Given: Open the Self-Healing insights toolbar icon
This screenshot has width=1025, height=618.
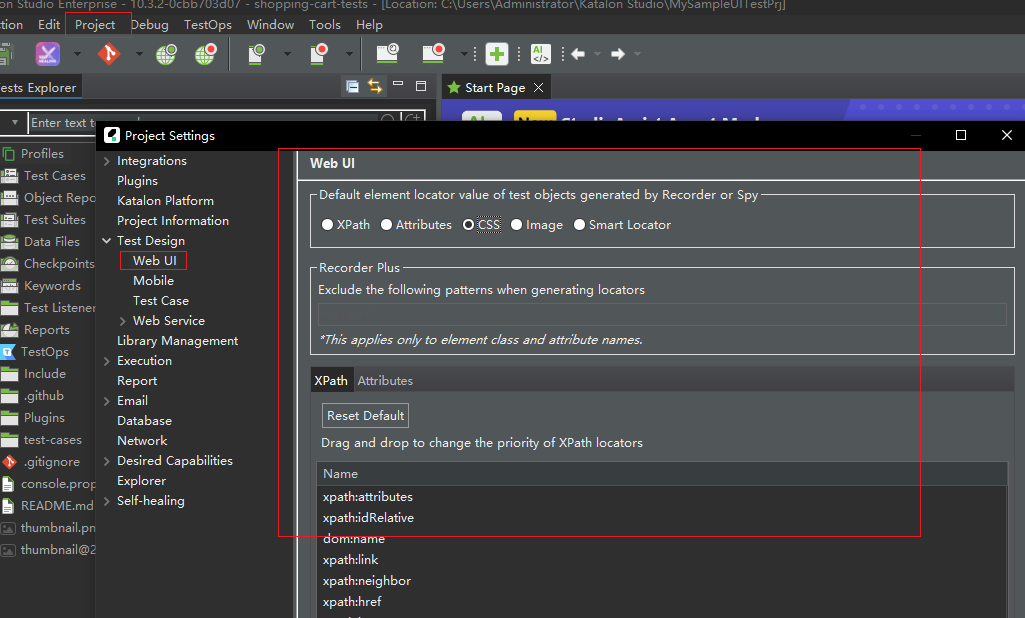Looking at the screenshot, I should [x=47, y=54].
